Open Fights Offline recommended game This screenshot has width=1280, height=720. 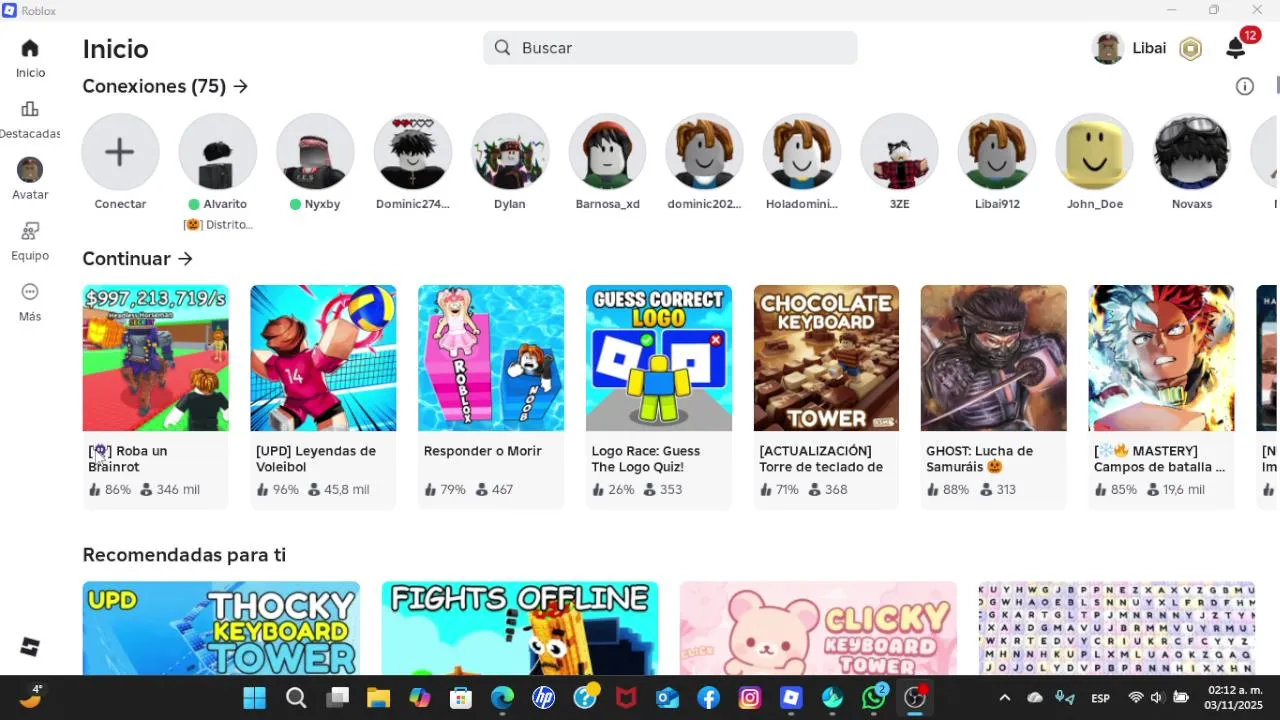520,628
